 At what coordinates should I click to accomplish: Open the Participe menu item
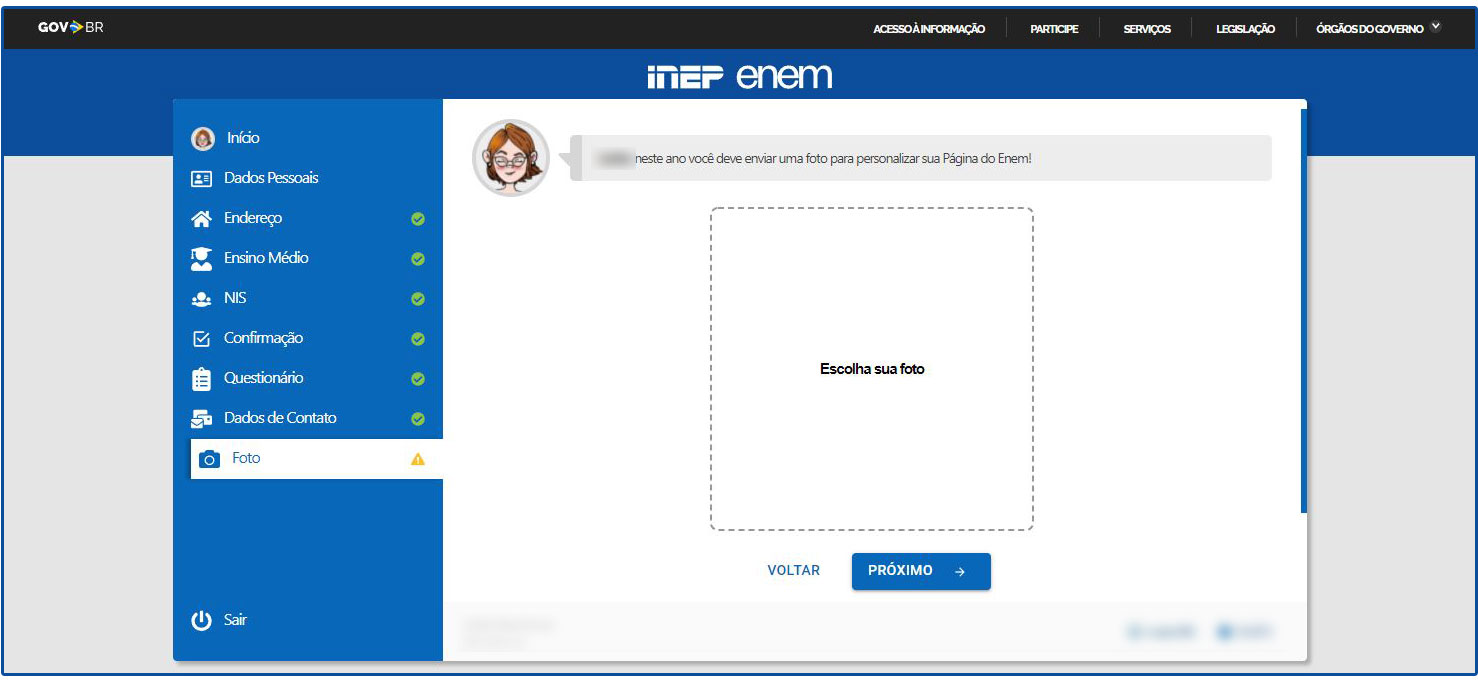tap(1054, 29)
